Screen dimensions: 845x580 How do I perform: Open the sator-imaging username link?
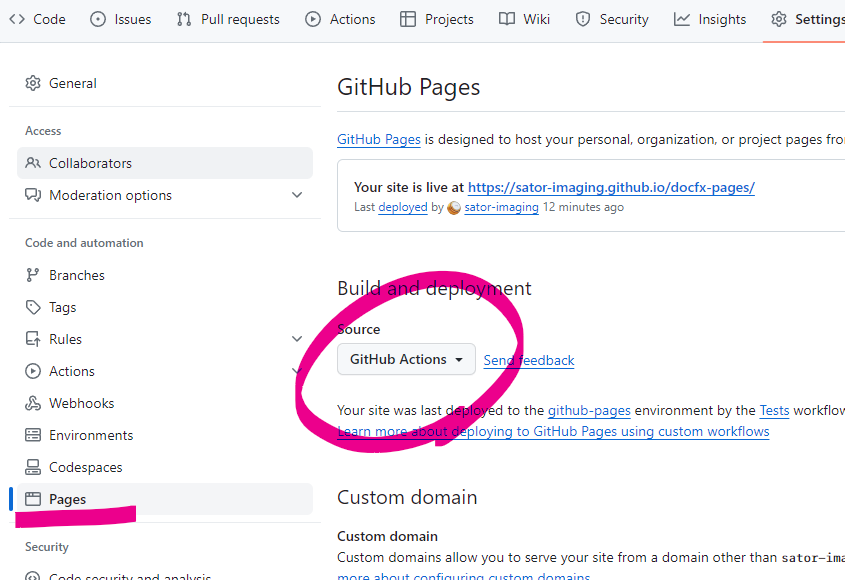click(501, 208)
